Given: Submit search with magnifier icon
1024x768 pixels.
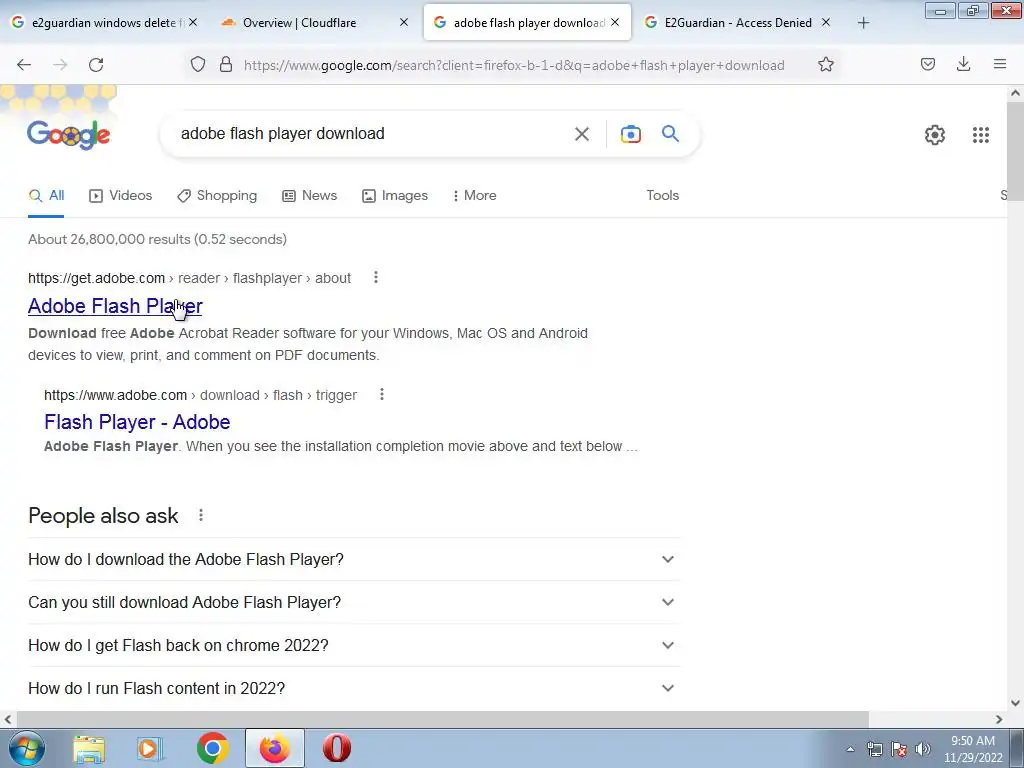Looking at the screenshot, I should (x=671, y=134).
